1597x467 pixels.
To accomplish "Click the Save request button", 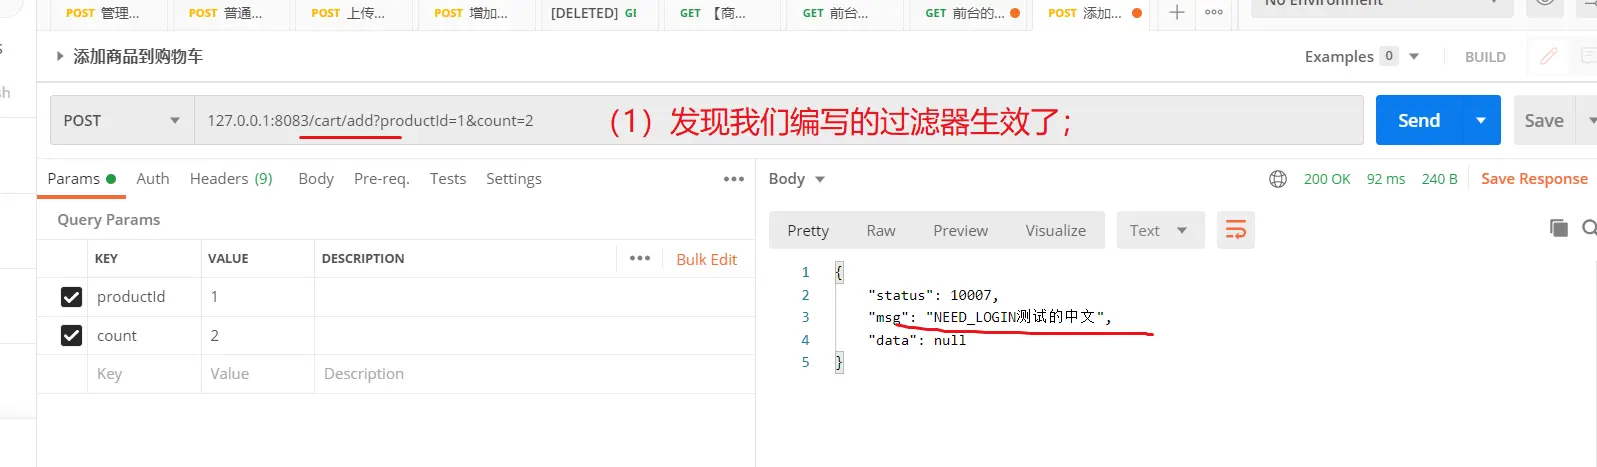I will (x=1544, y=121).
